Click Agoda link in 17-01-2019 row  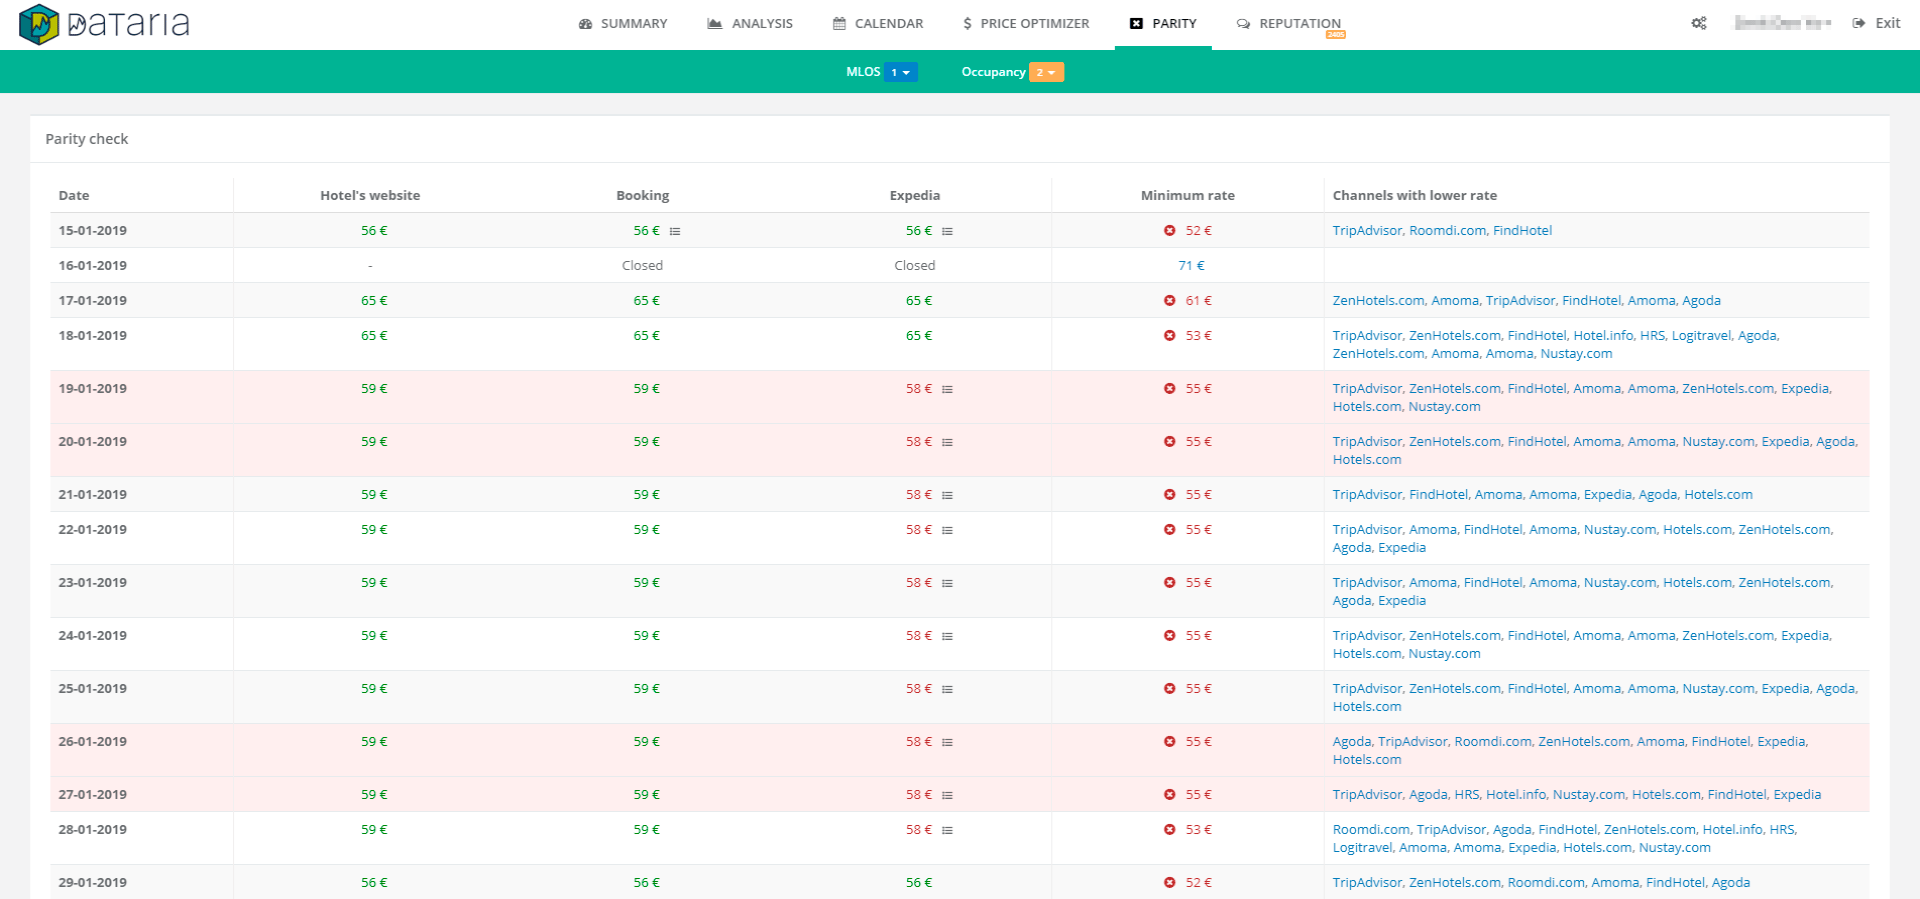[x=1701, y=300]
